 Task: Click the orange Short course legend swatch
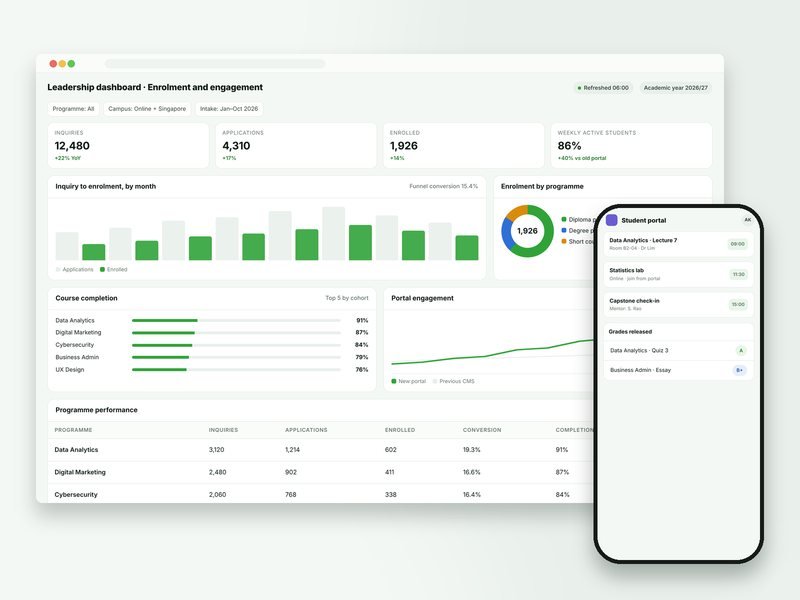[x=564, y=241]
